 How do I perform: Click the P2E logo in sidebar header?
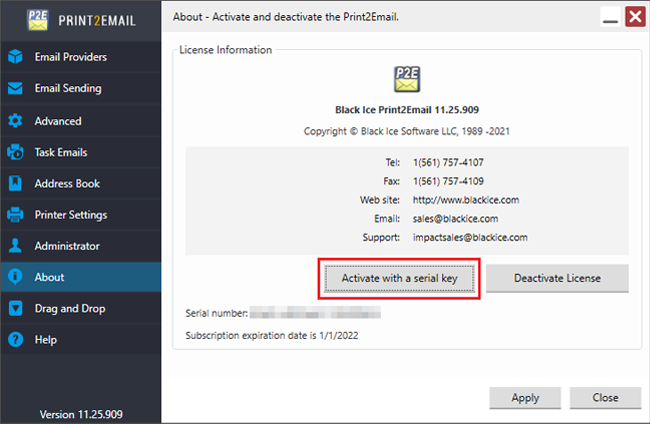tap(38, 20)
